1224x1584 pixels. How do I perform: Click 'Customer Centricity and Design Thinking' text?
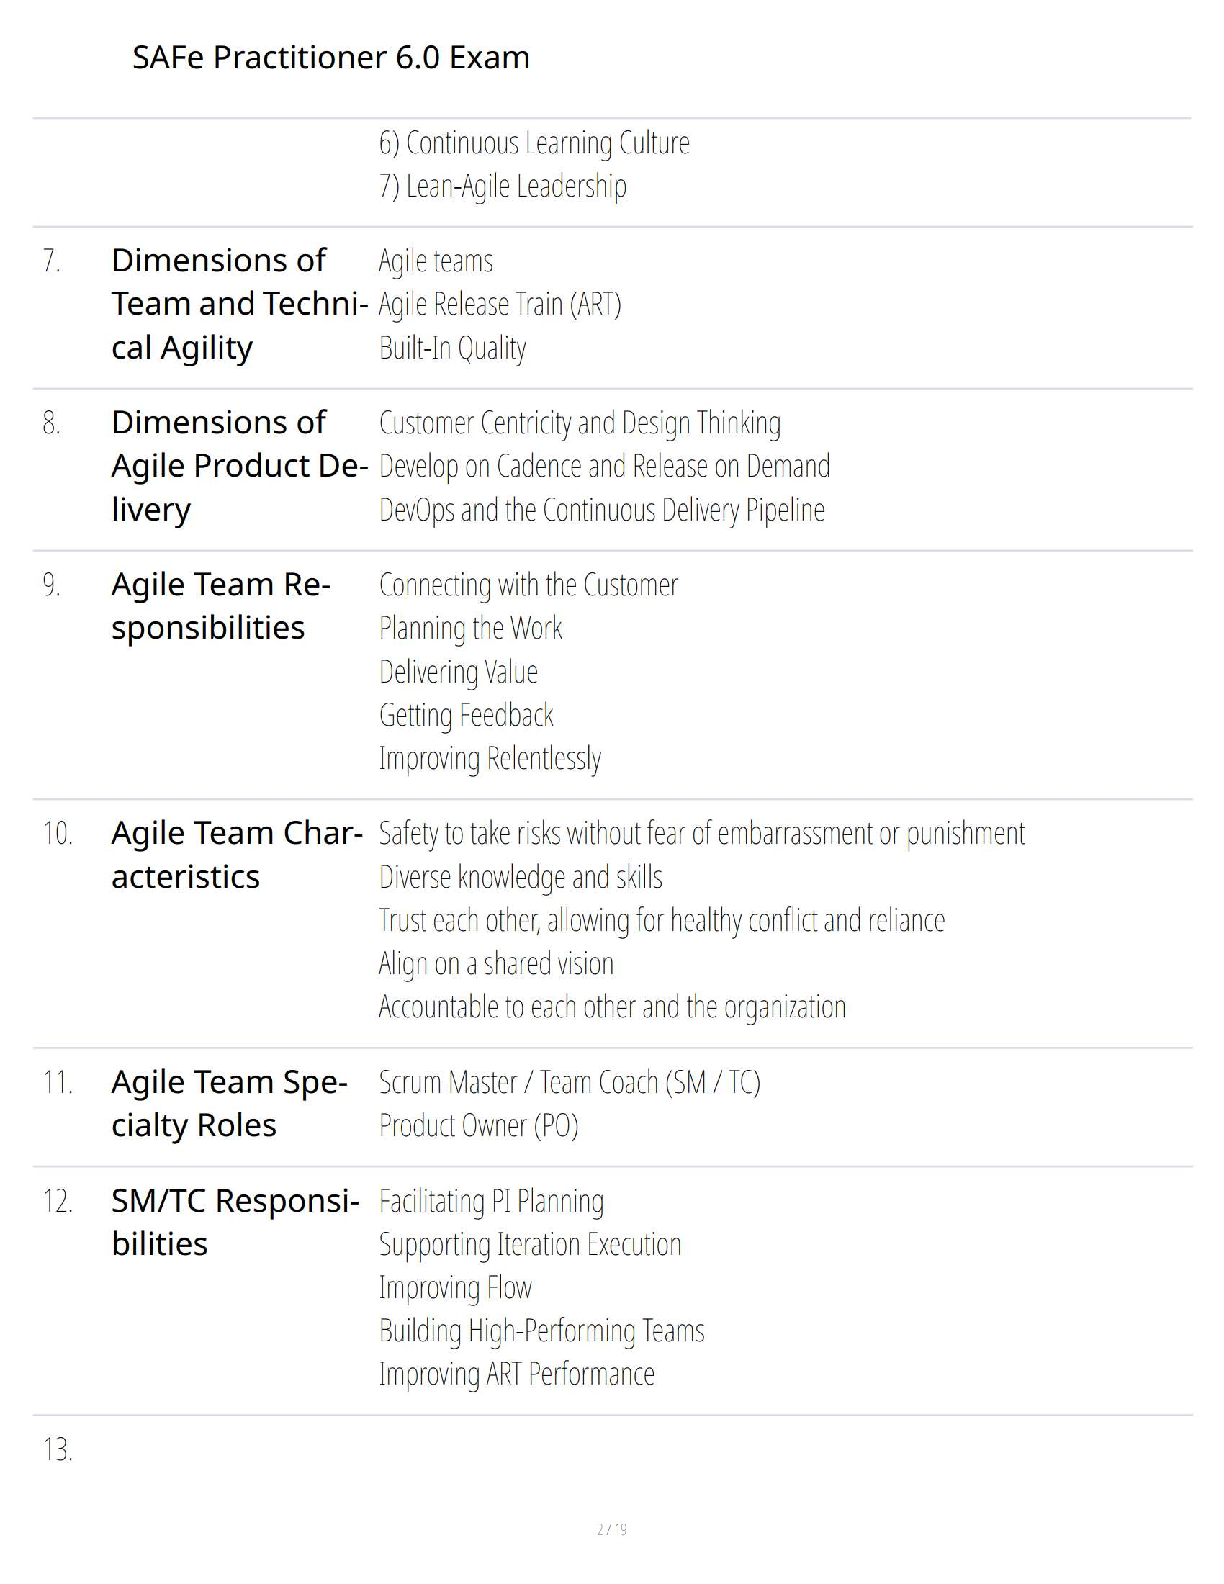(579, 423)
